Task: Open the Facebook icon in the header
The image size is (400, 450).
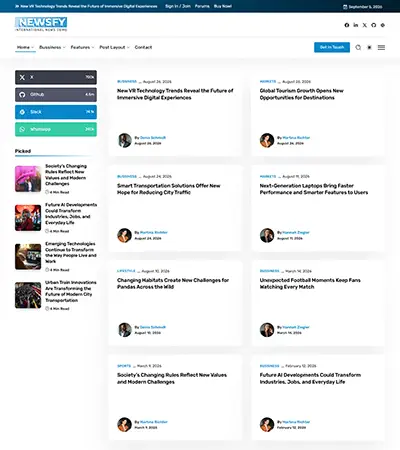Action: click(x=347, y=25)
